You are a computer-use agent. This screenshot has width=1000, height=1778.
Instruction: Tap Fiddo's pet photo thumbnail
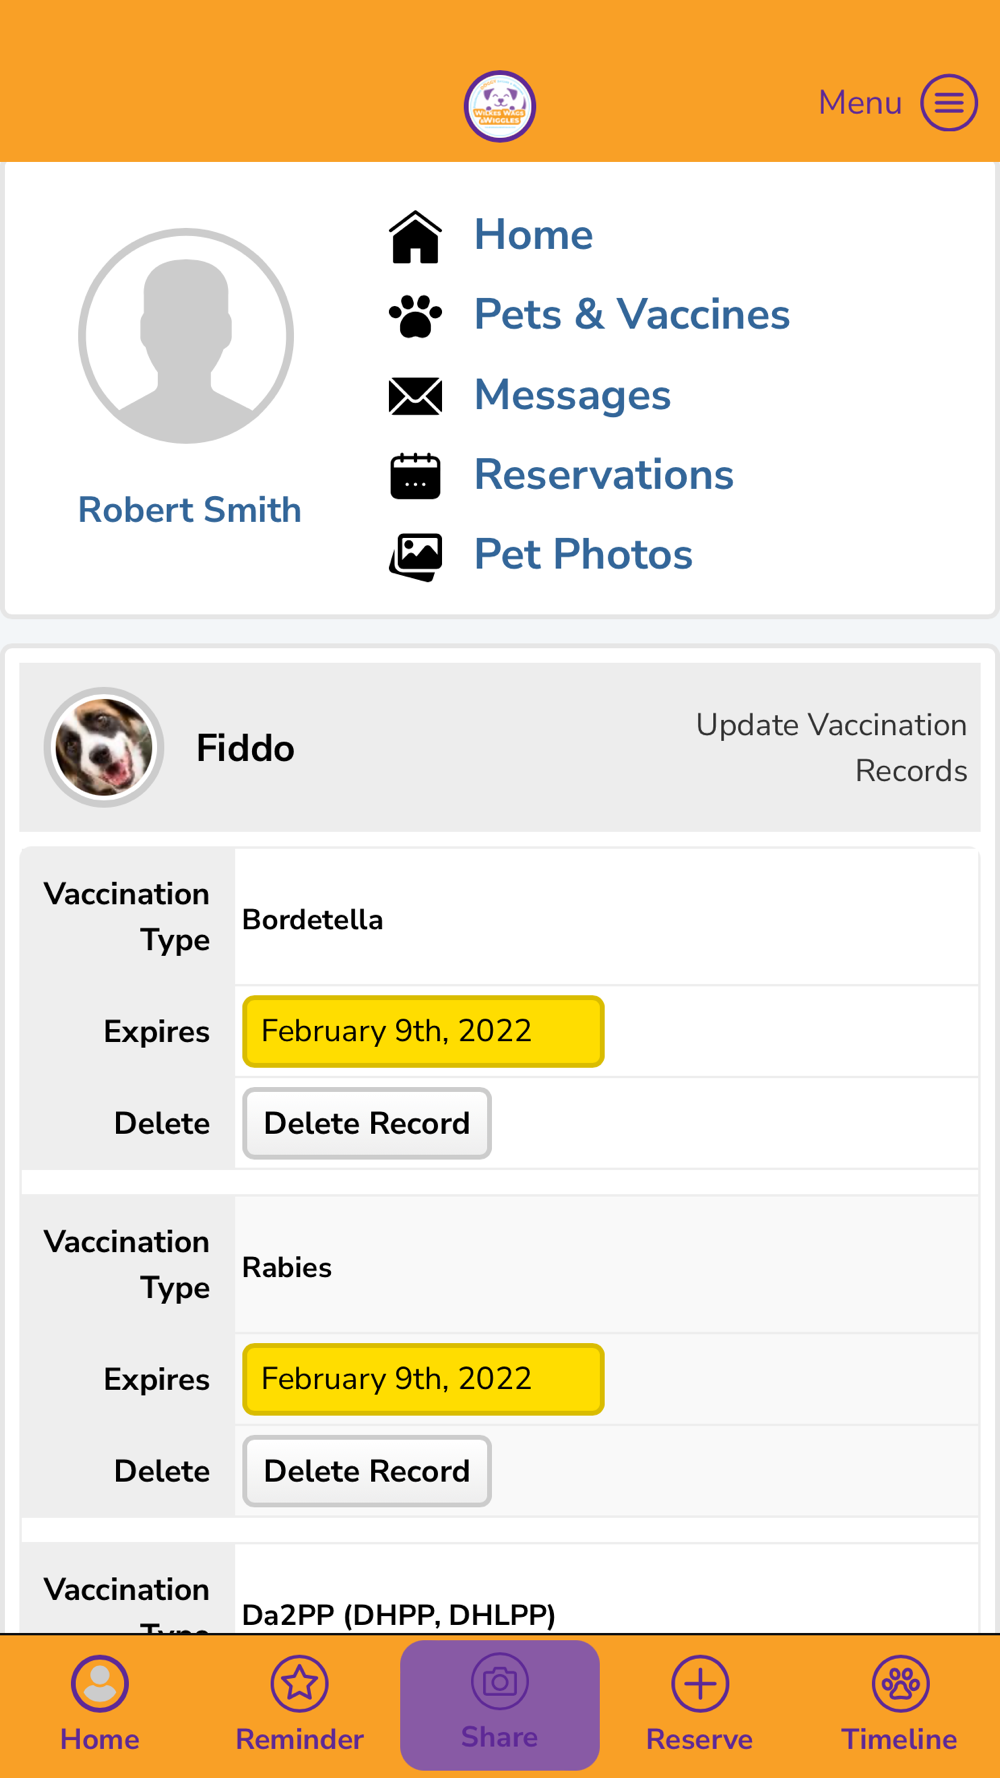pos(104,747)
